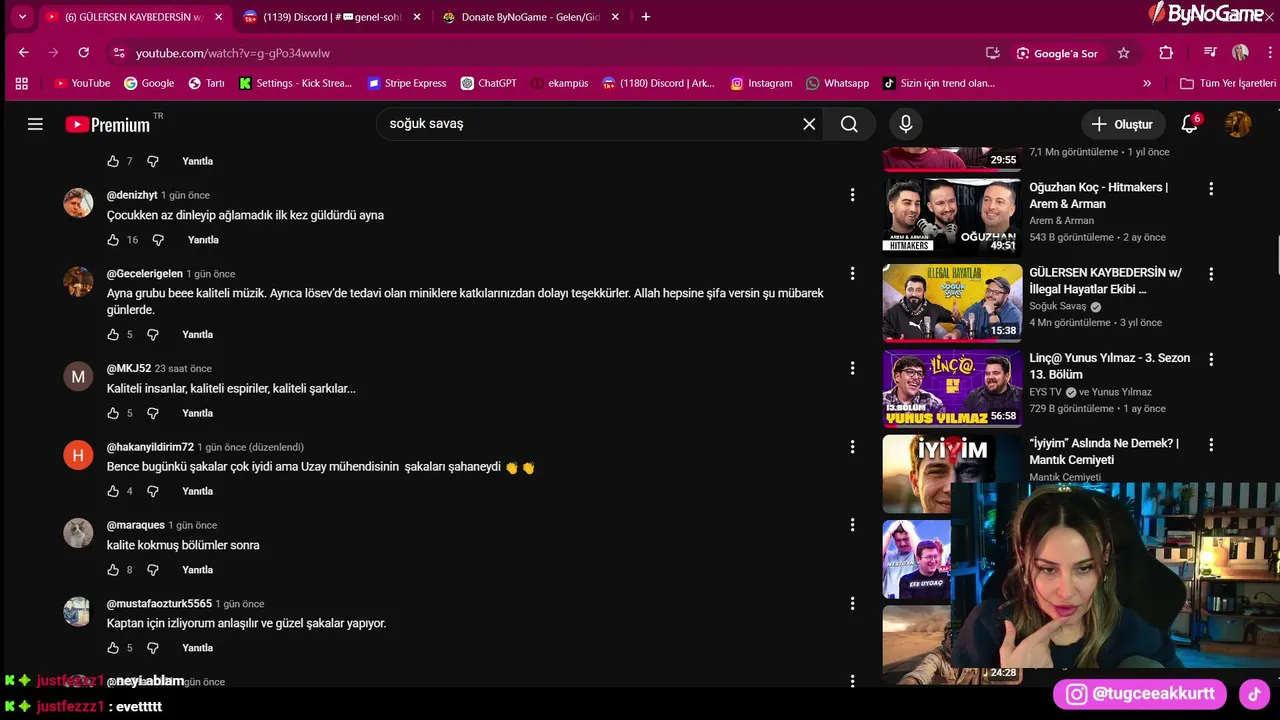The image size is (1280, 720).
Task: Open the Soğuk Savaş channel name
Action: [1057, 306]
